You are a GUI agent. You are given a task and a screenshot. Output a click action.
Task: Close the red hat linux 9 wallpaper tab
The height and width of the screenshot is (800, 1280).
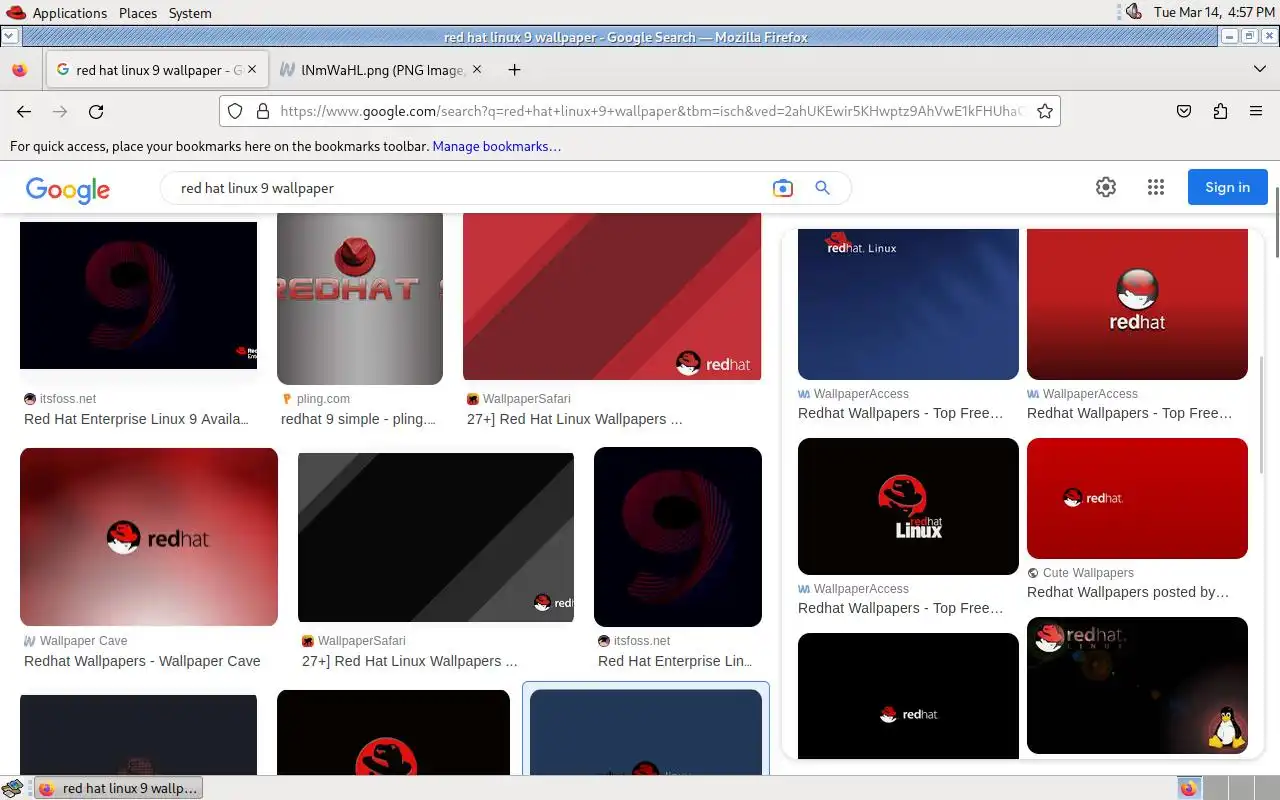(252, 70)
